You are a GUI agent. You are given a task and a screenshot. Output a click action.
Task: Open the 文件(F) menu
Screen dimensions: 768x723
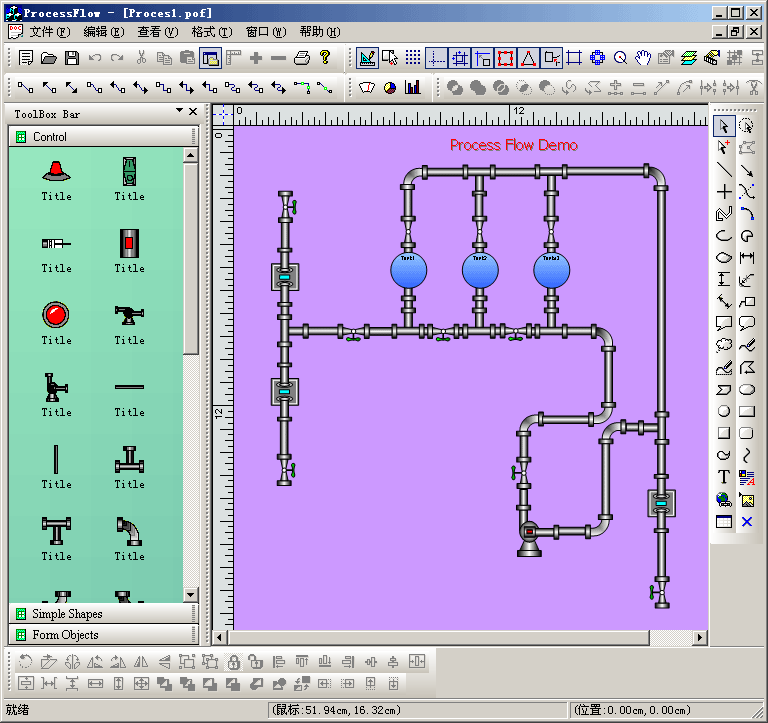click(47, 32)
